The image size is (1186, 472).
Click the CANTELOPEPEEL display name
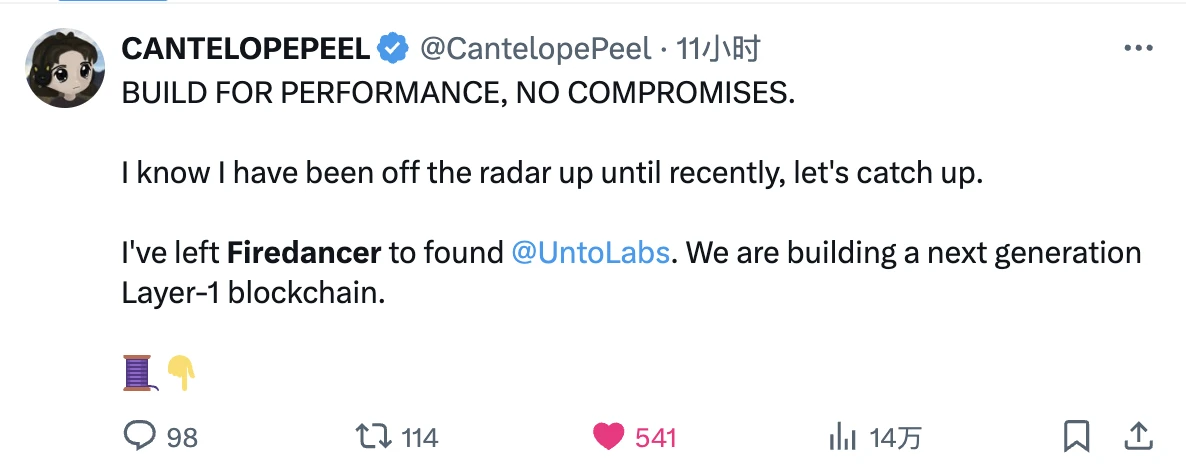tap(245, 48)
